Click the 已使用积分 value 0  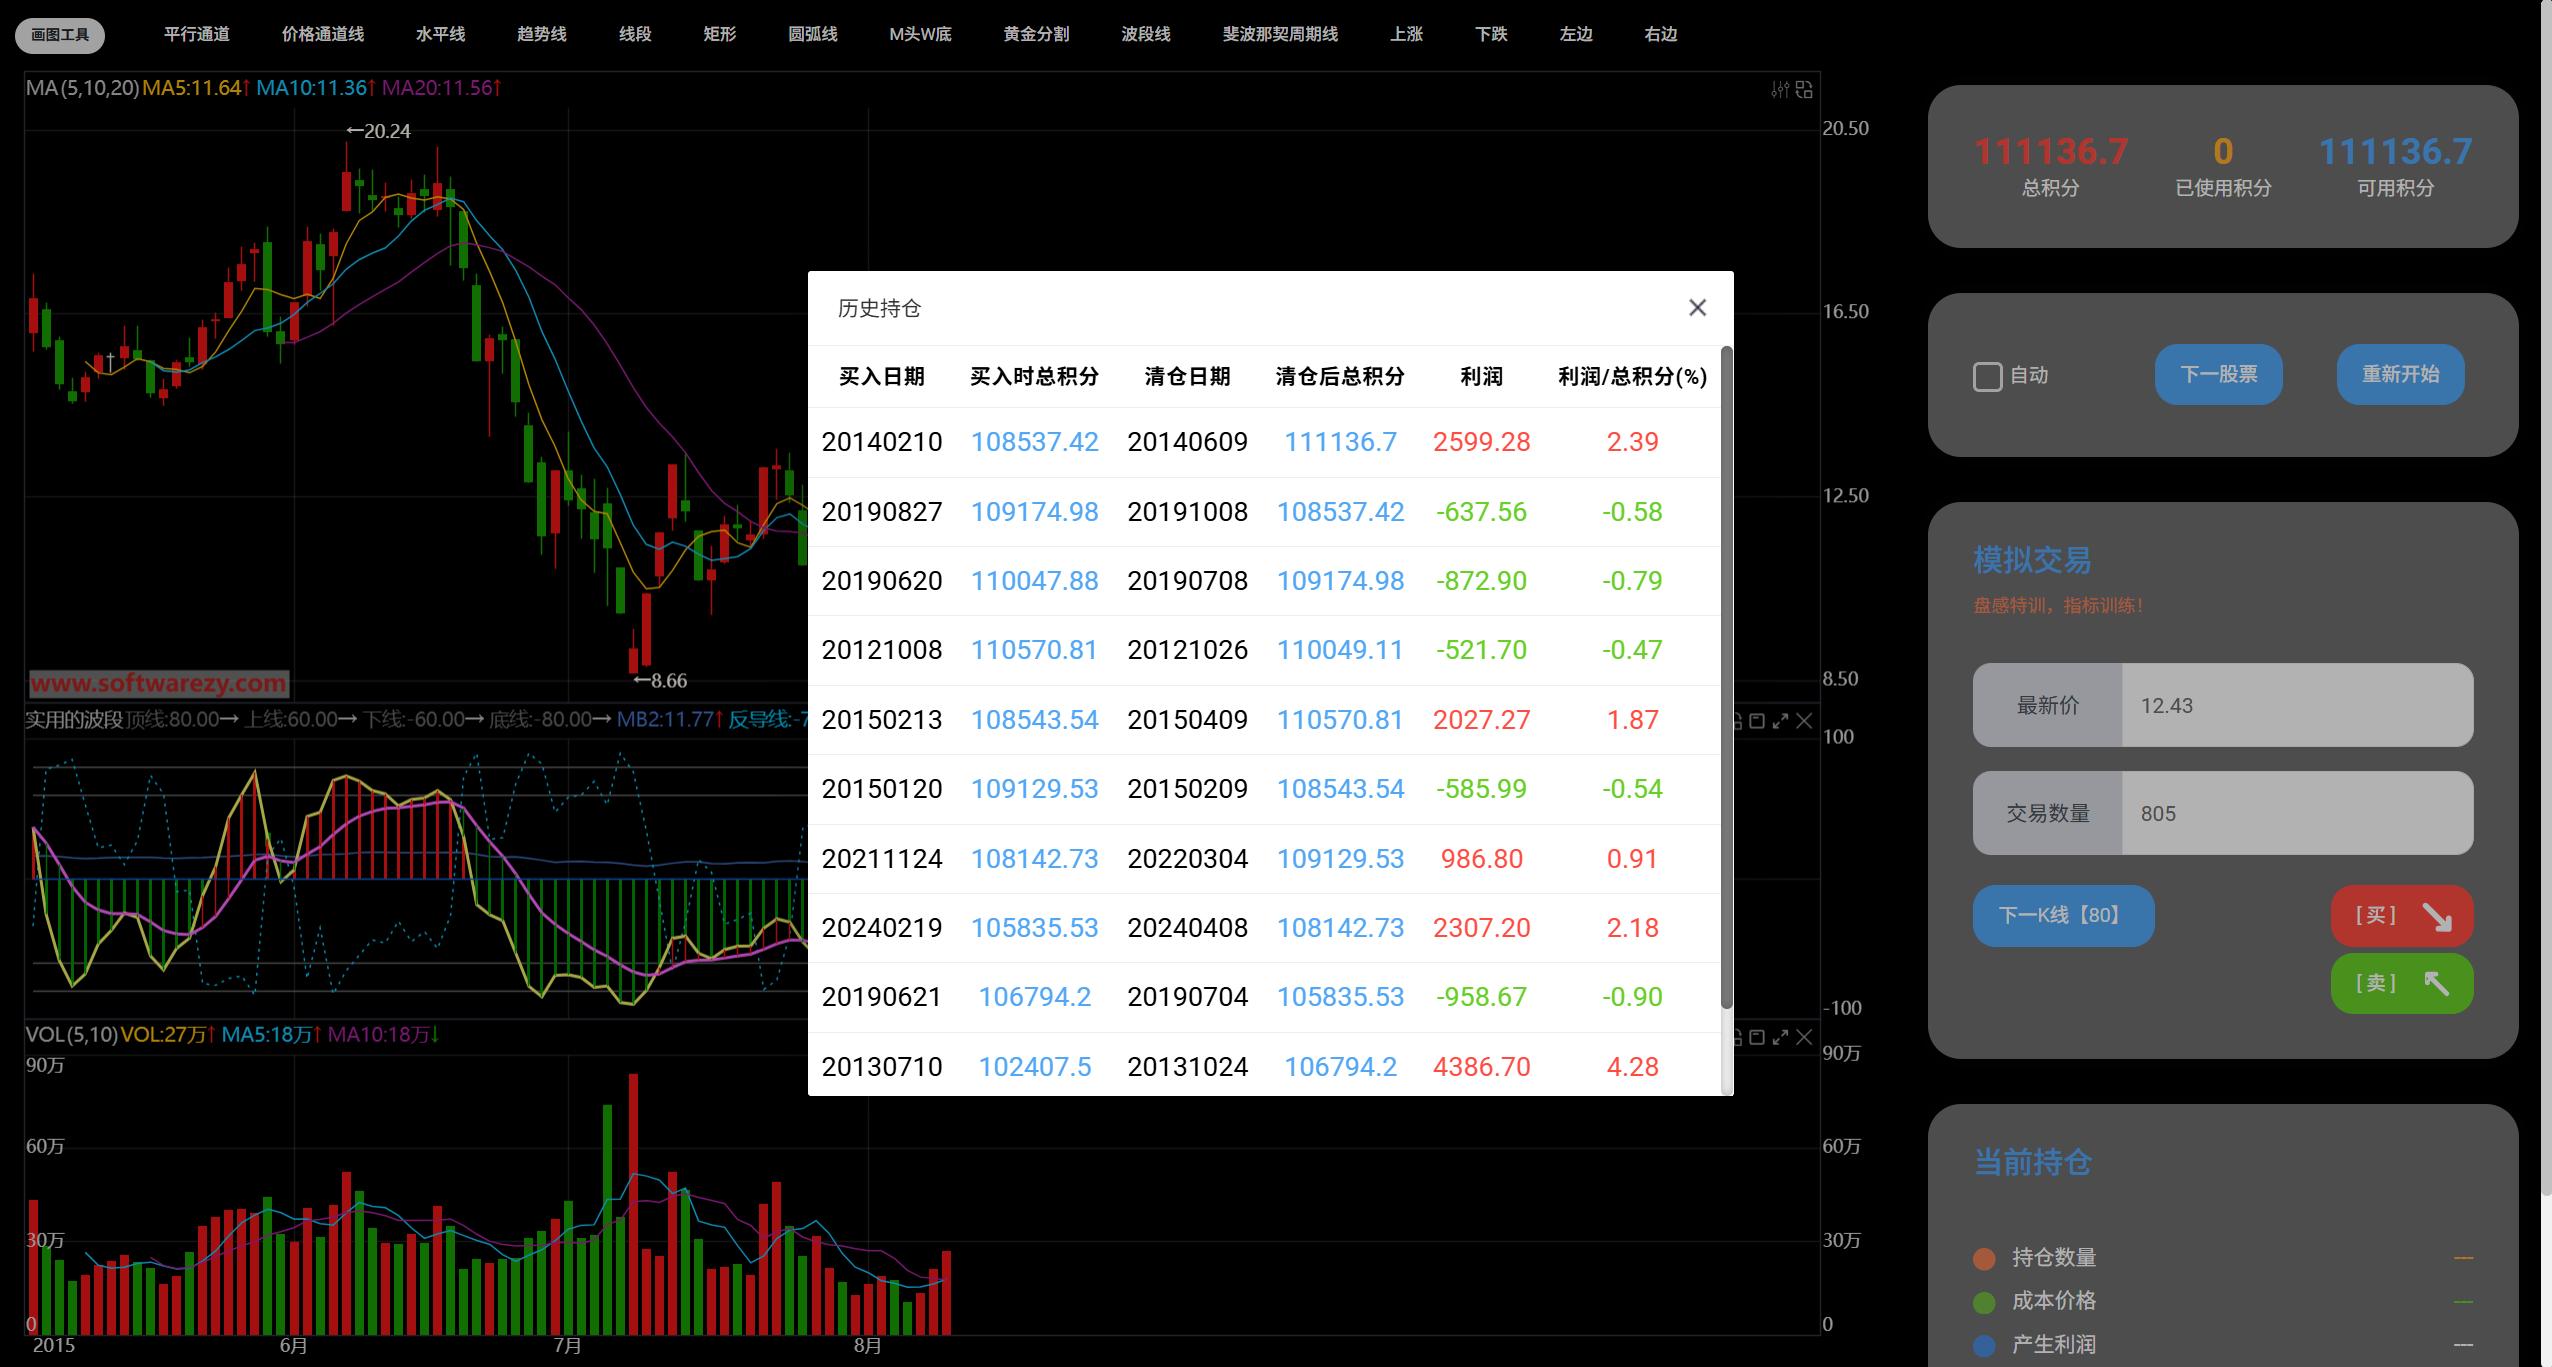tap(2223, 152)
